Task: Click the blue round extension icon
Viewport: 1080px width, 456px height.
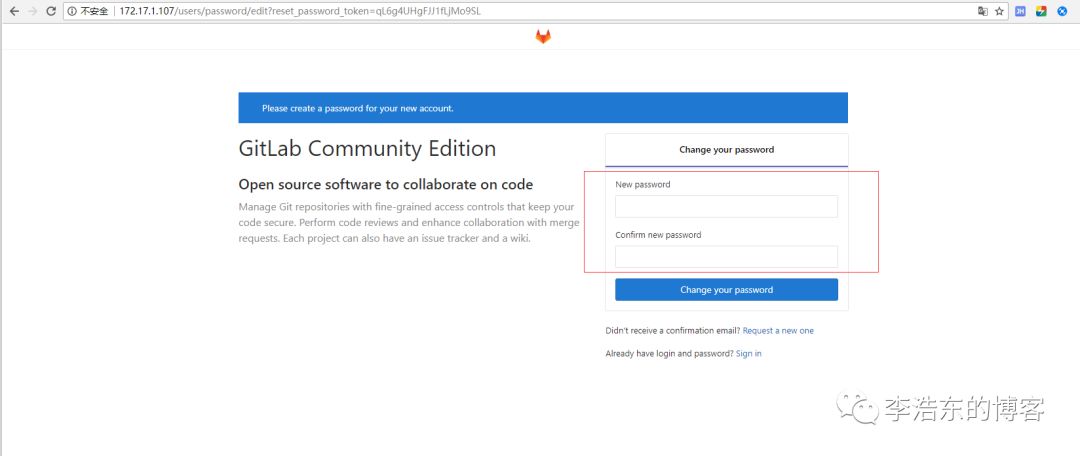Action: tap(1062, 12)
